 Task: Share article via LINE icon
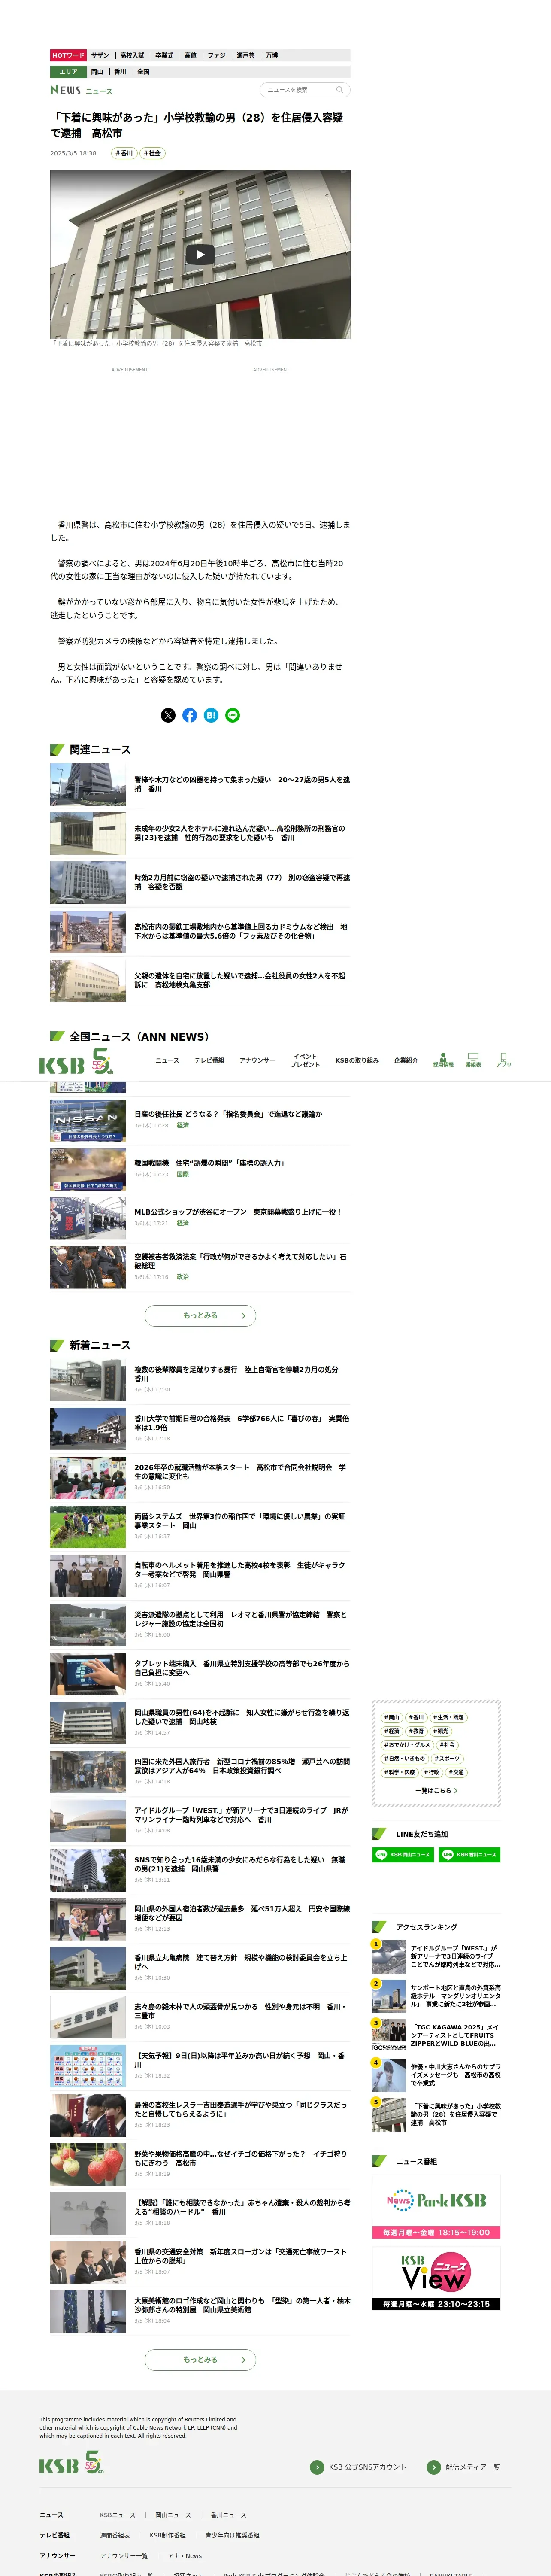click(x=233, y=715)
